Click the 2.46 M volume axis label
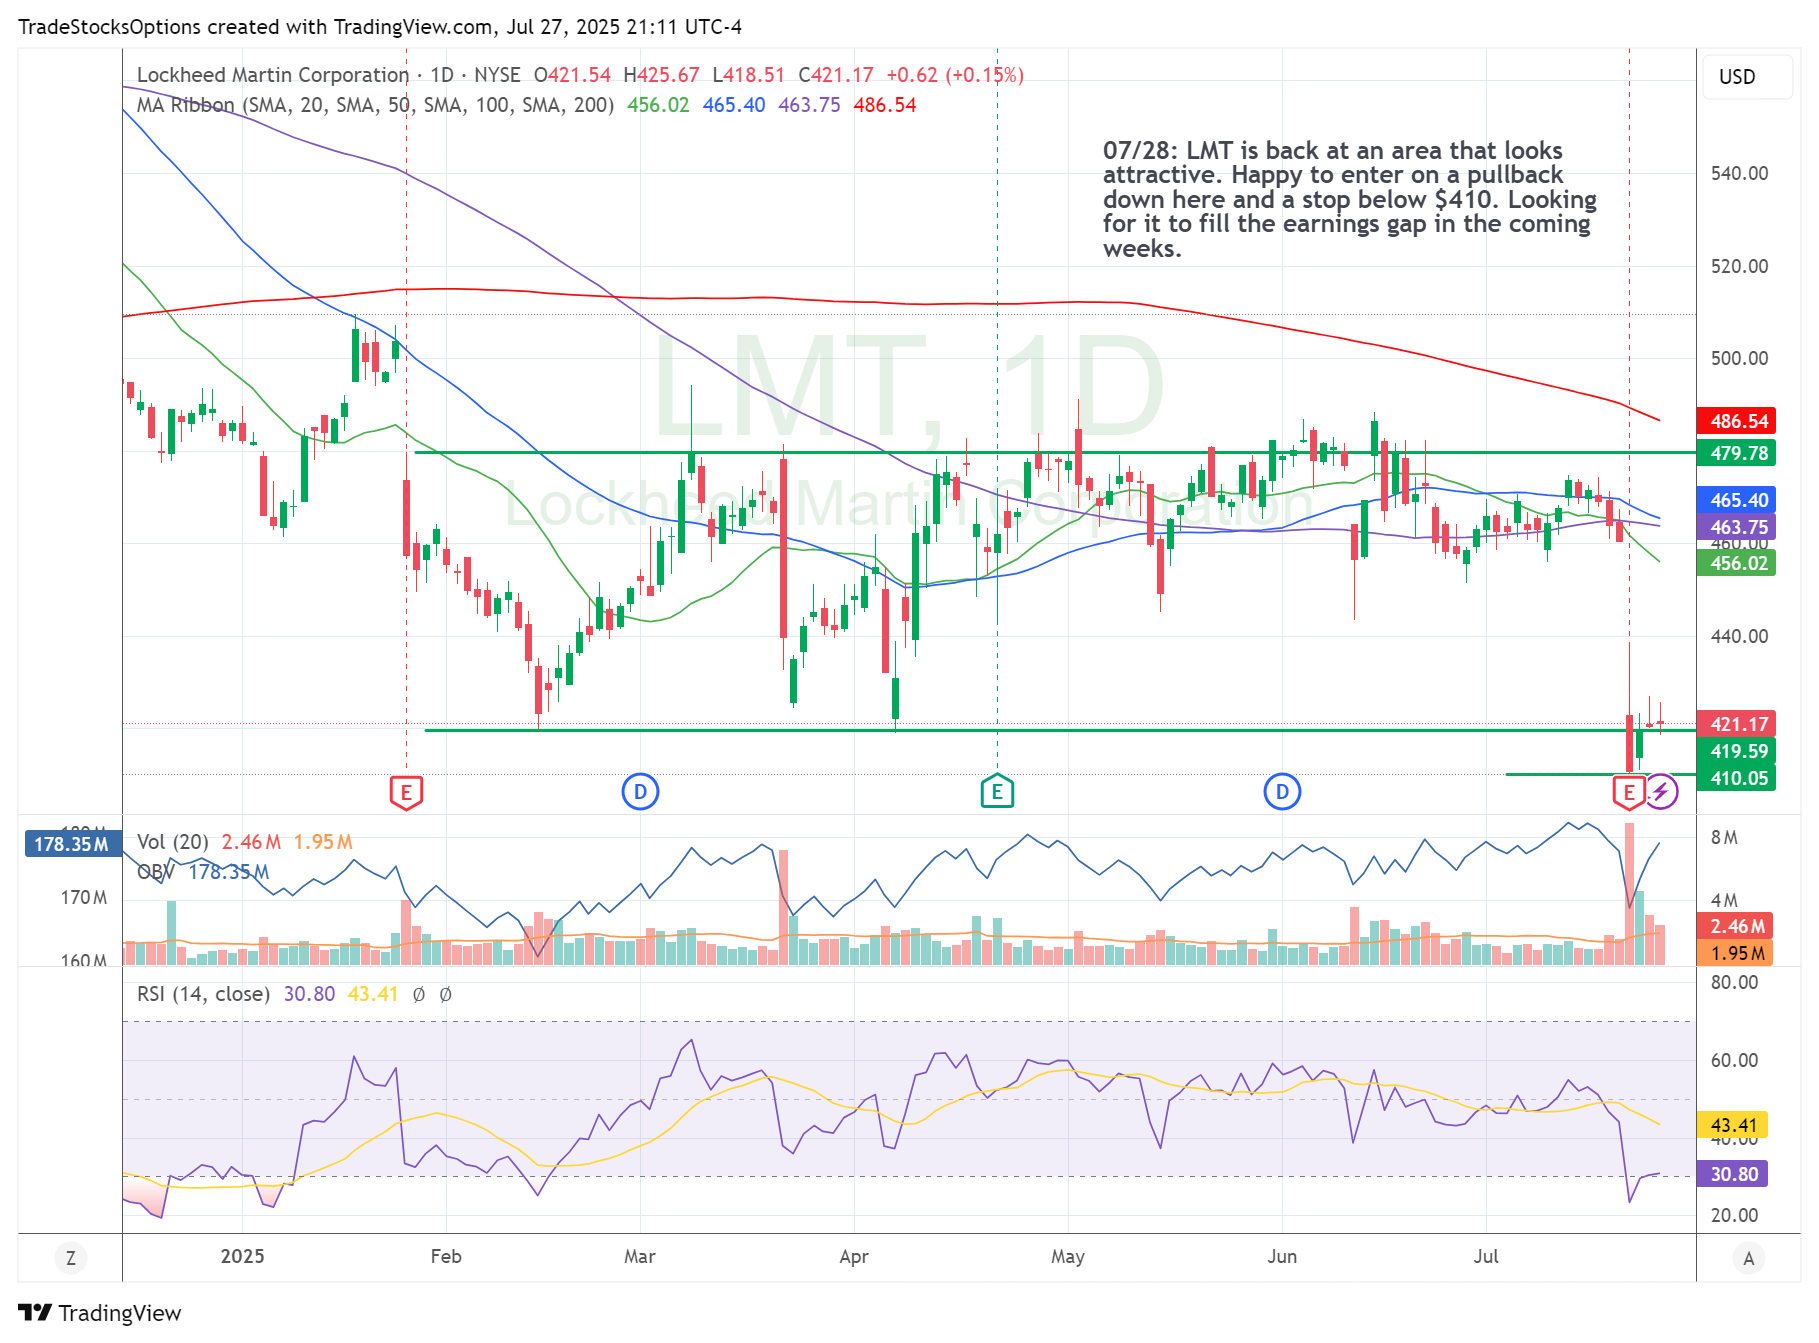Viewport: 1819px width, 1343px height. [1736, 926]
